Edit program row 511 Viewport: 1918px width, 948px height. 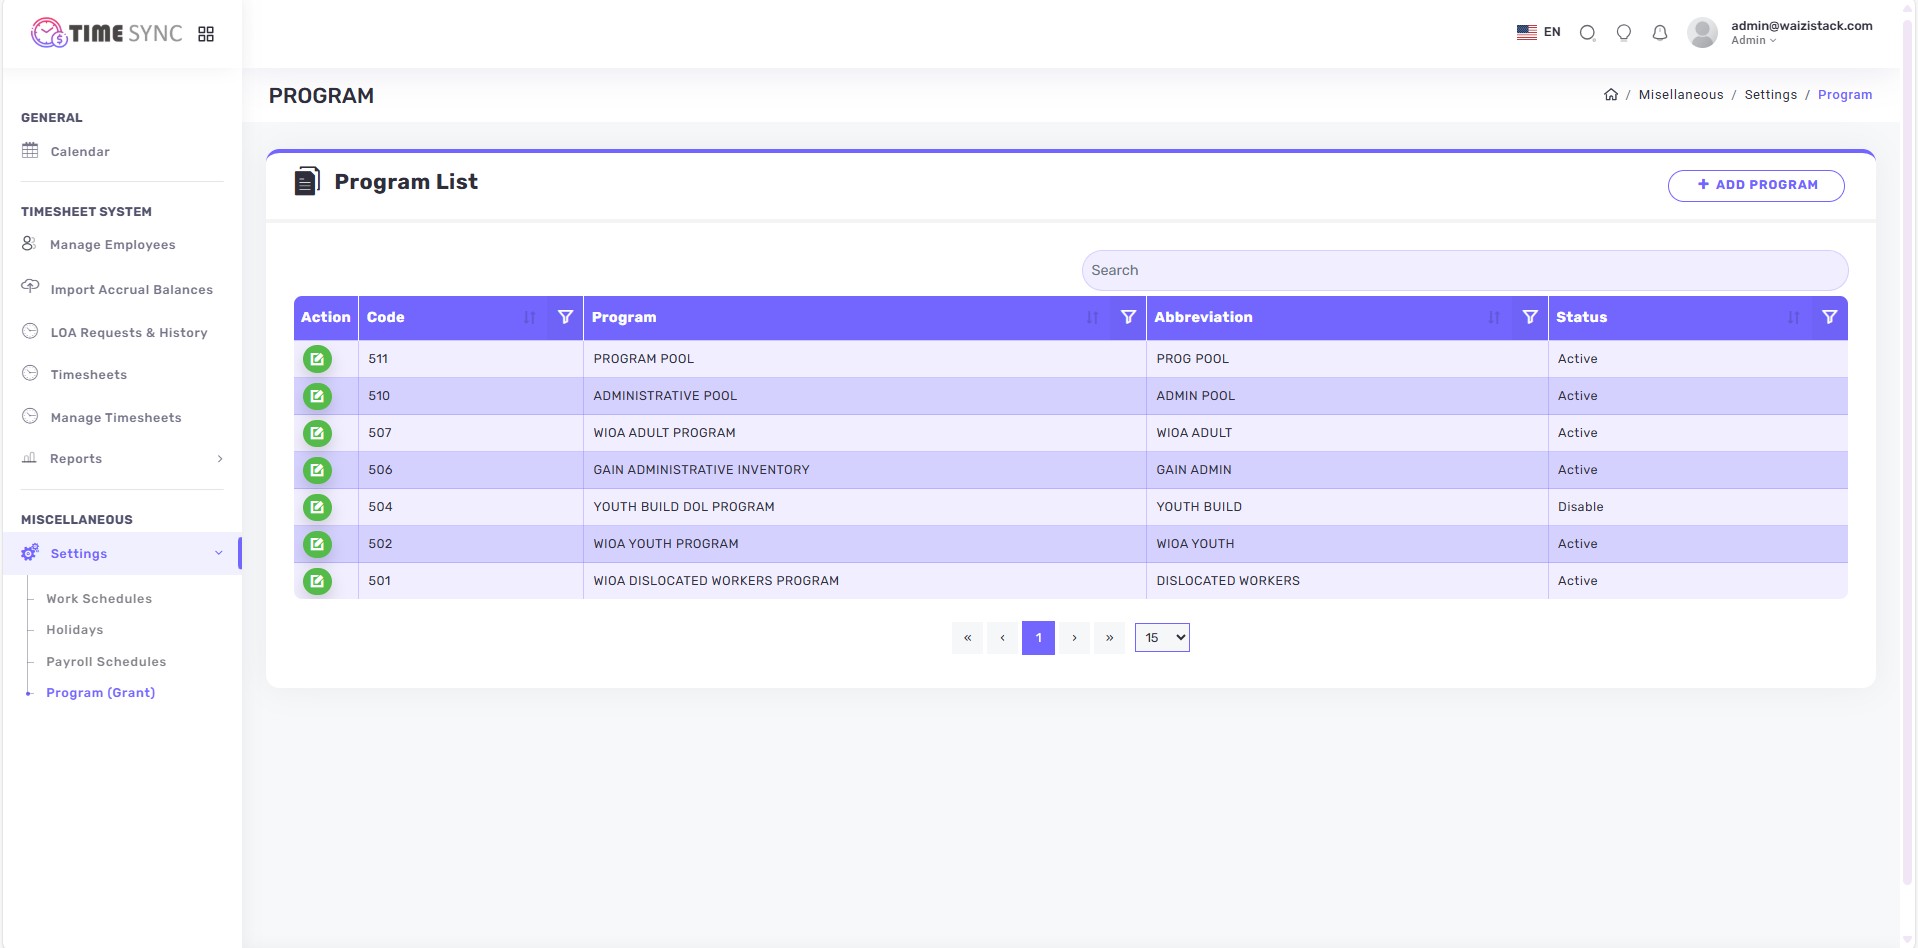tap(317, 359)
